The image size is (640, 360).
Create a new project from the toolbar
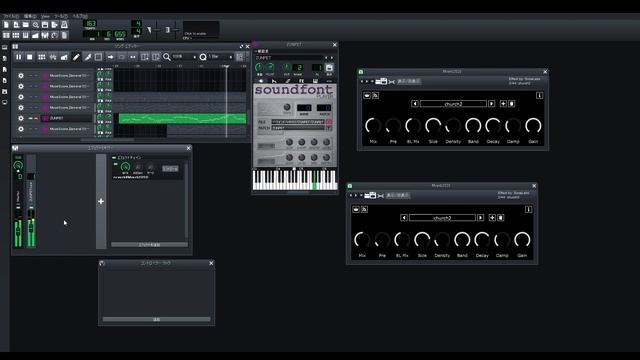pos(6,25)
